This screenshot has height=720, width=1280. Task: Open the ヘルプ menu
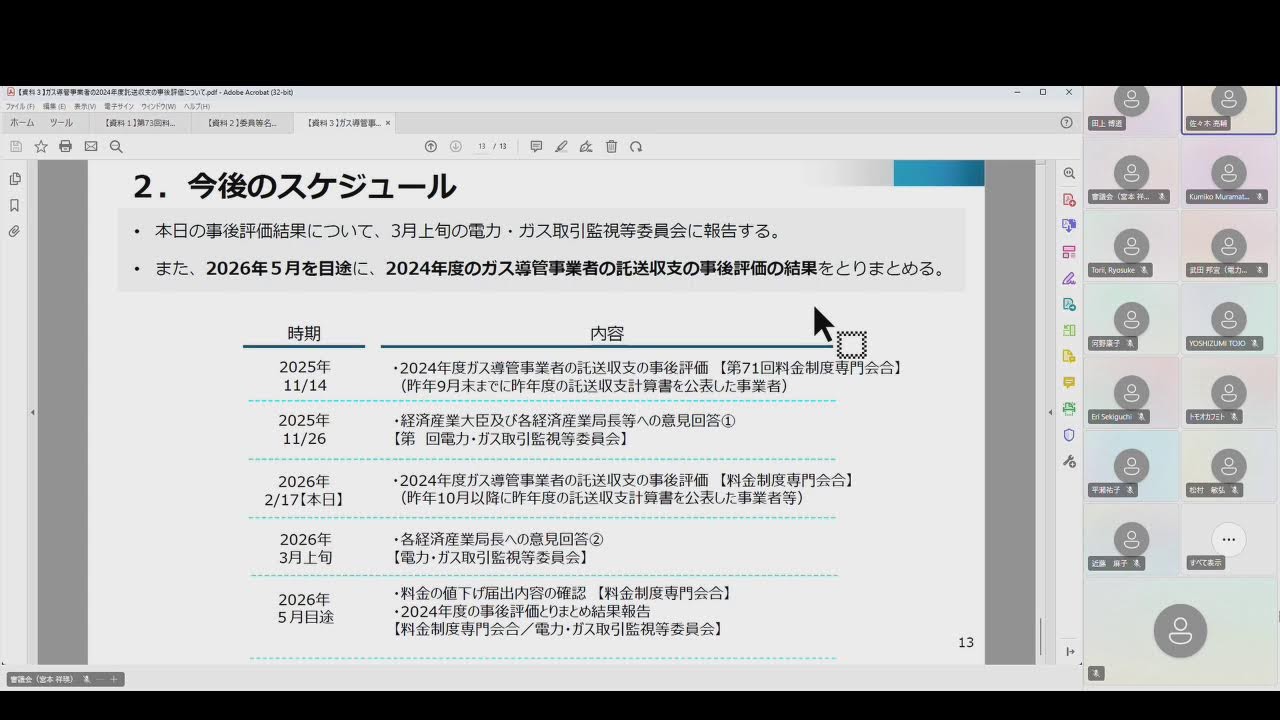coord(196,106)
